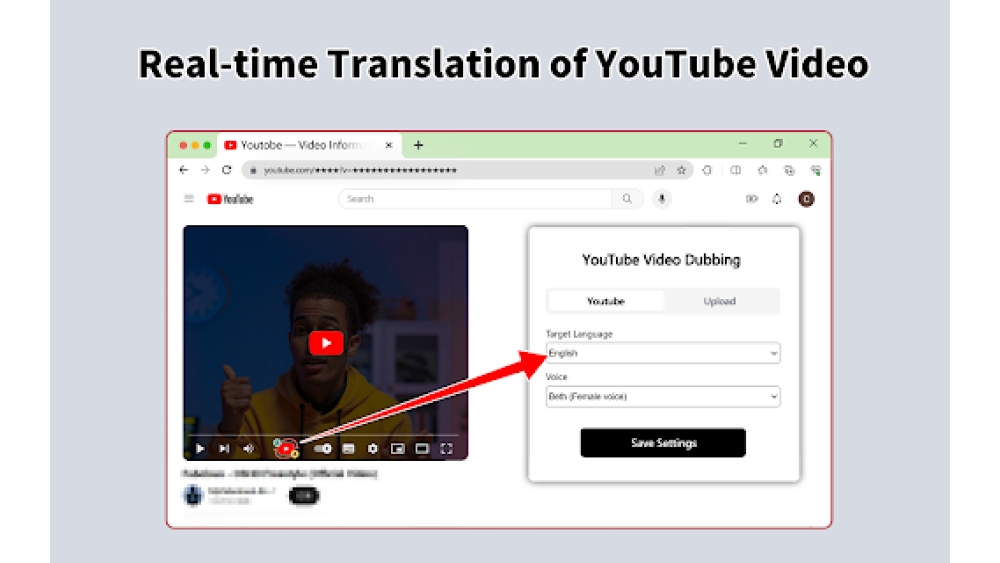This screenshot has width=1000, height=563.
Task: Click the blurred video title text
Action: coord(279,473)
